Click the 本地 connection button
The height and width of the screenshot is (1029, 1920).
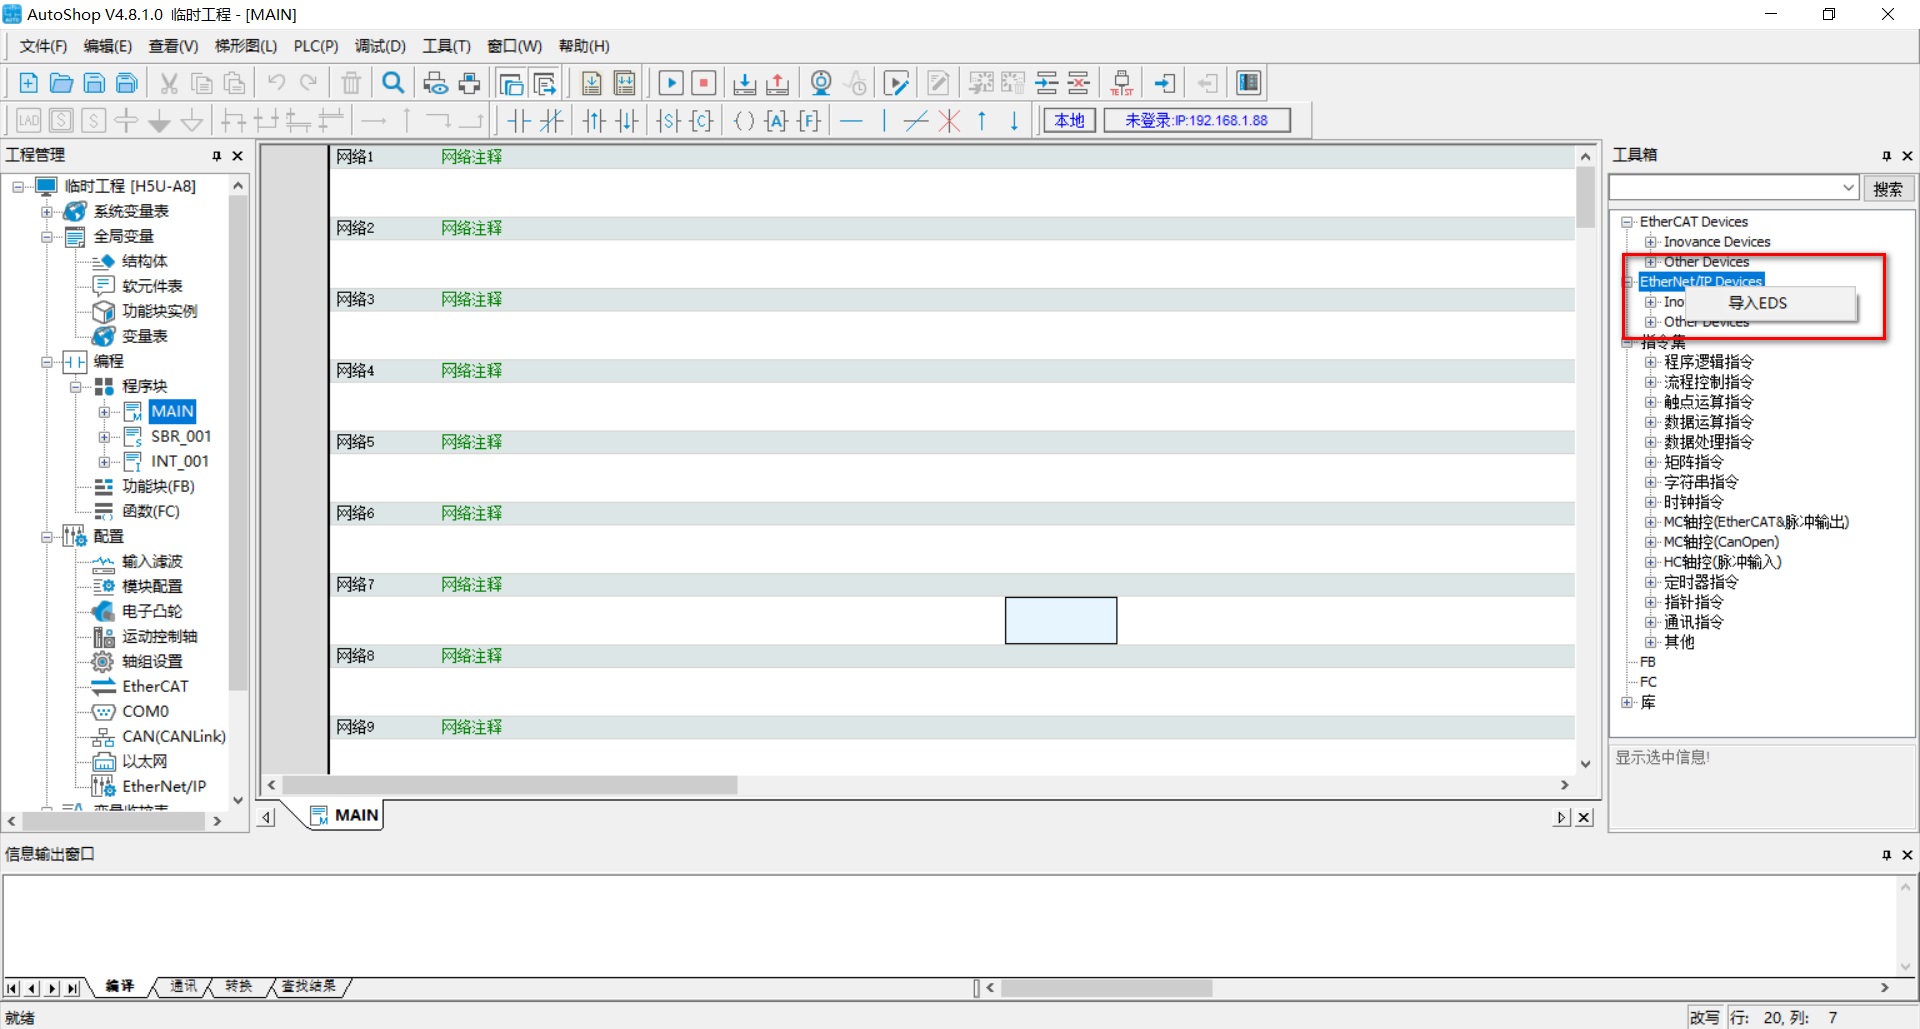[x=1069, y=121]
